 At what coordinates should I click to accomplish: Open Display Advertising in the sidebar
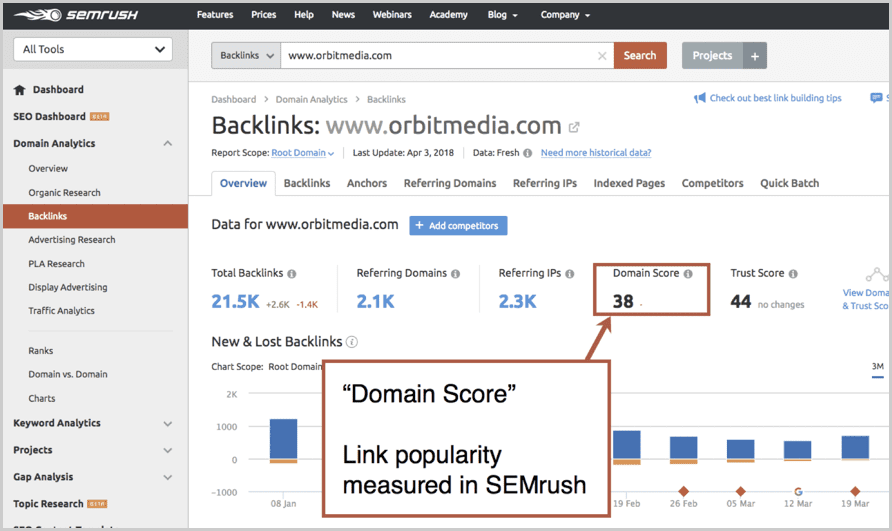[x=68, y=287]
